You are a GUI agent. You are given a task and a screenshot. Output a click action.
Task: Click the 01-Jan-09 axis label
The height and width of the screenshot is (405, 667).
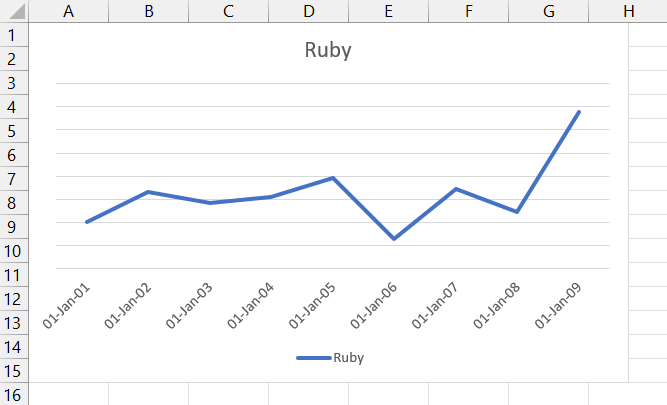pyautogui.click(x=558, y=305)
